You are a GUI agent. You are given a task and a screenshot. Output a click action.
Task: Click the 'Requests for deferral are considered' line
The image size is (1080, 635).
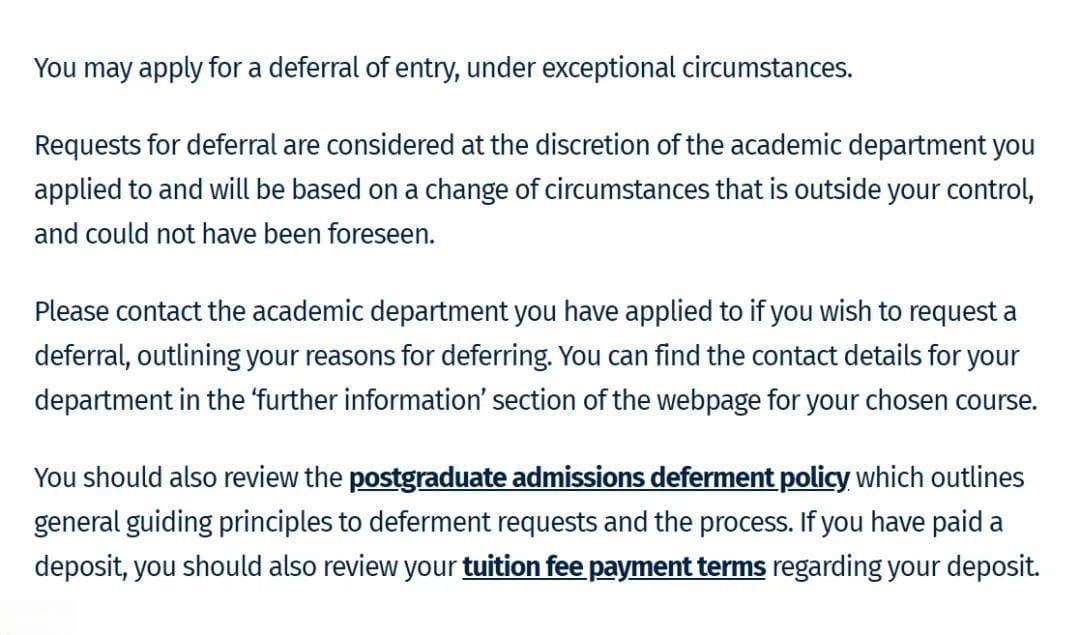coord(534,146)
